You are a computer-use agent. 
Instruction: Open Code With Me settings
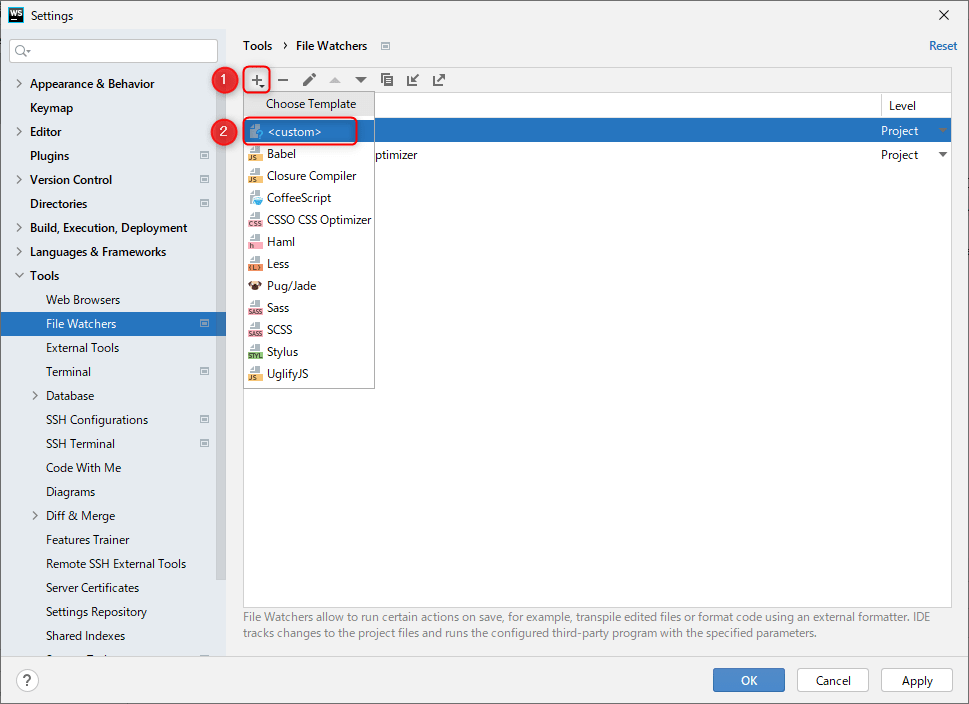tap(83, 468)
